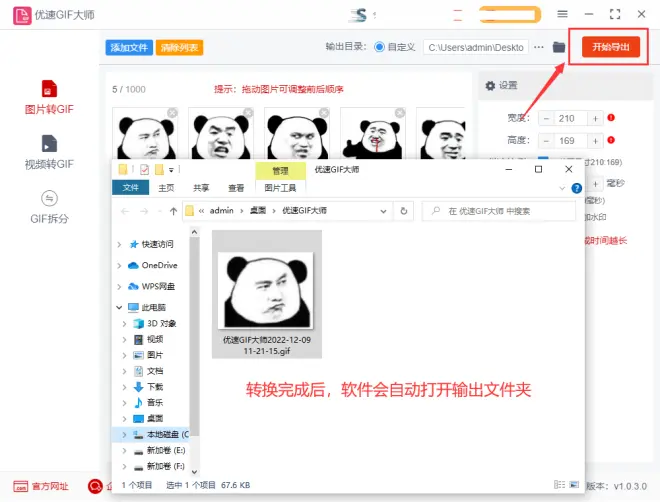This screenshot has height=502, width=660.
Task: Click the 添加文件 button
Action: (129, 48)
